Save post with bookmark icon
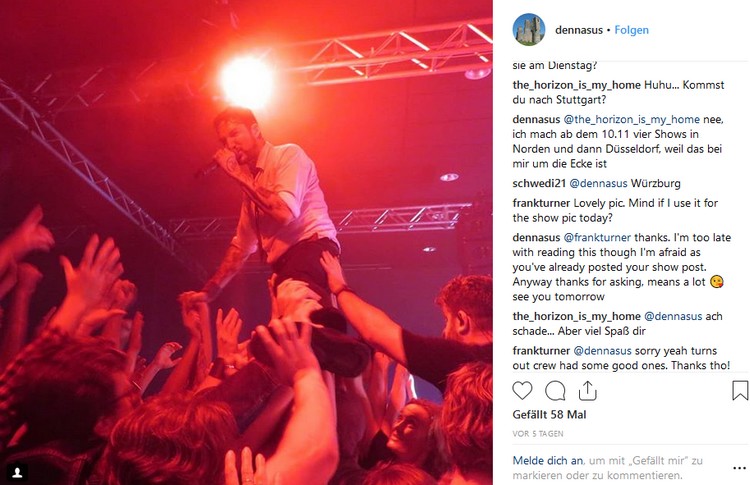 [x=739, y=390]
